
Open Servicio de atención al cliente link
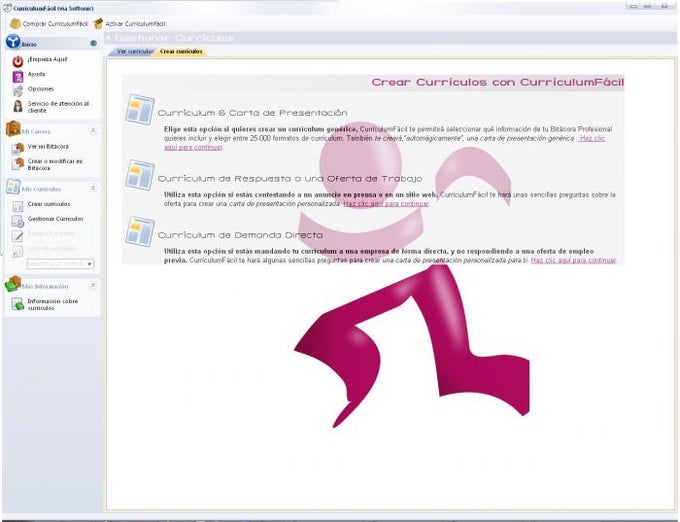pyautogui.click(x=58, y=107)
